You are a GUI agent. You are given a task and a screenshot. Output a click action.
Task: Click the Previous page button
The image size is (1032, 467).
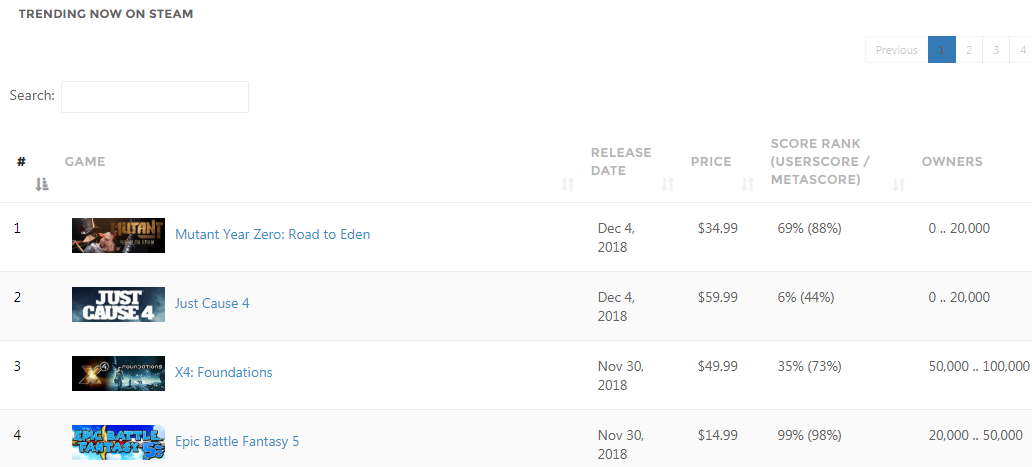tap(896, 50)
